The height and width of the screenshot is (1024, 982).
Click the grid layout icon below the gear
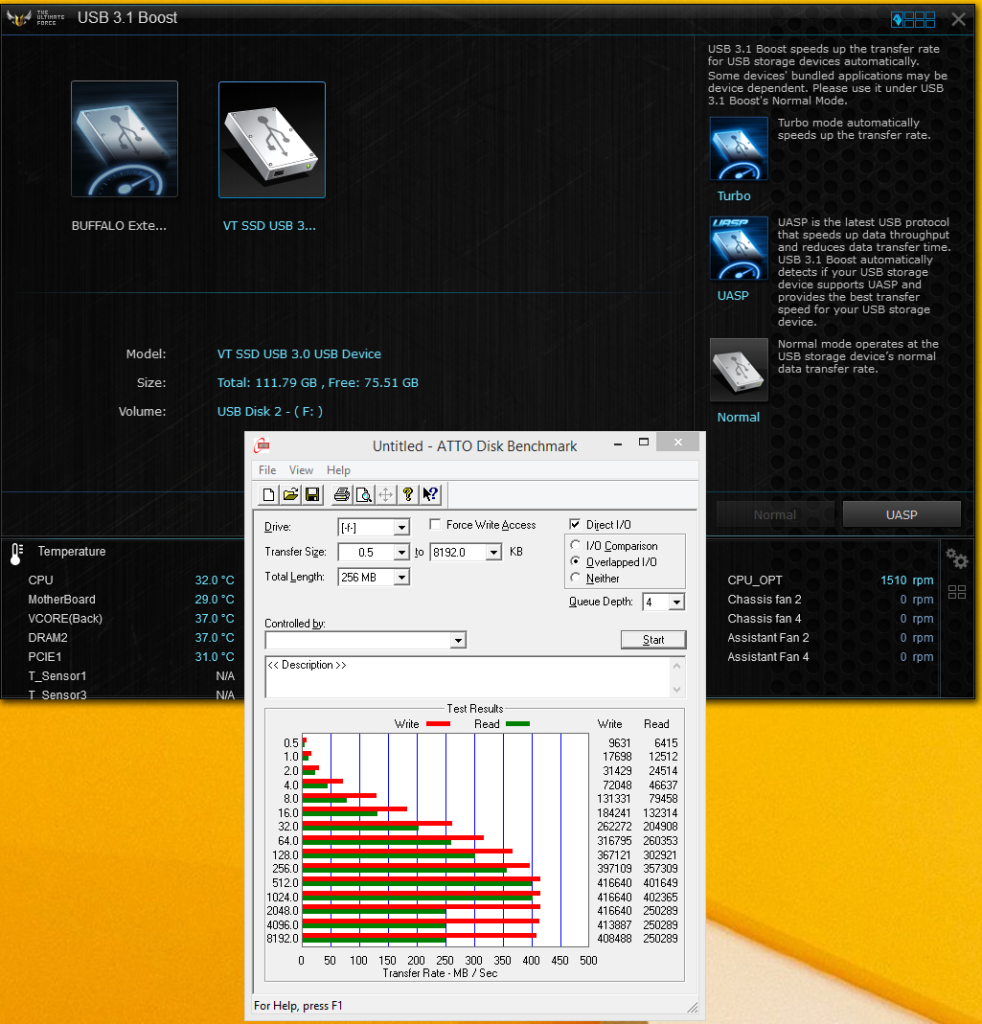coord(957,592)
